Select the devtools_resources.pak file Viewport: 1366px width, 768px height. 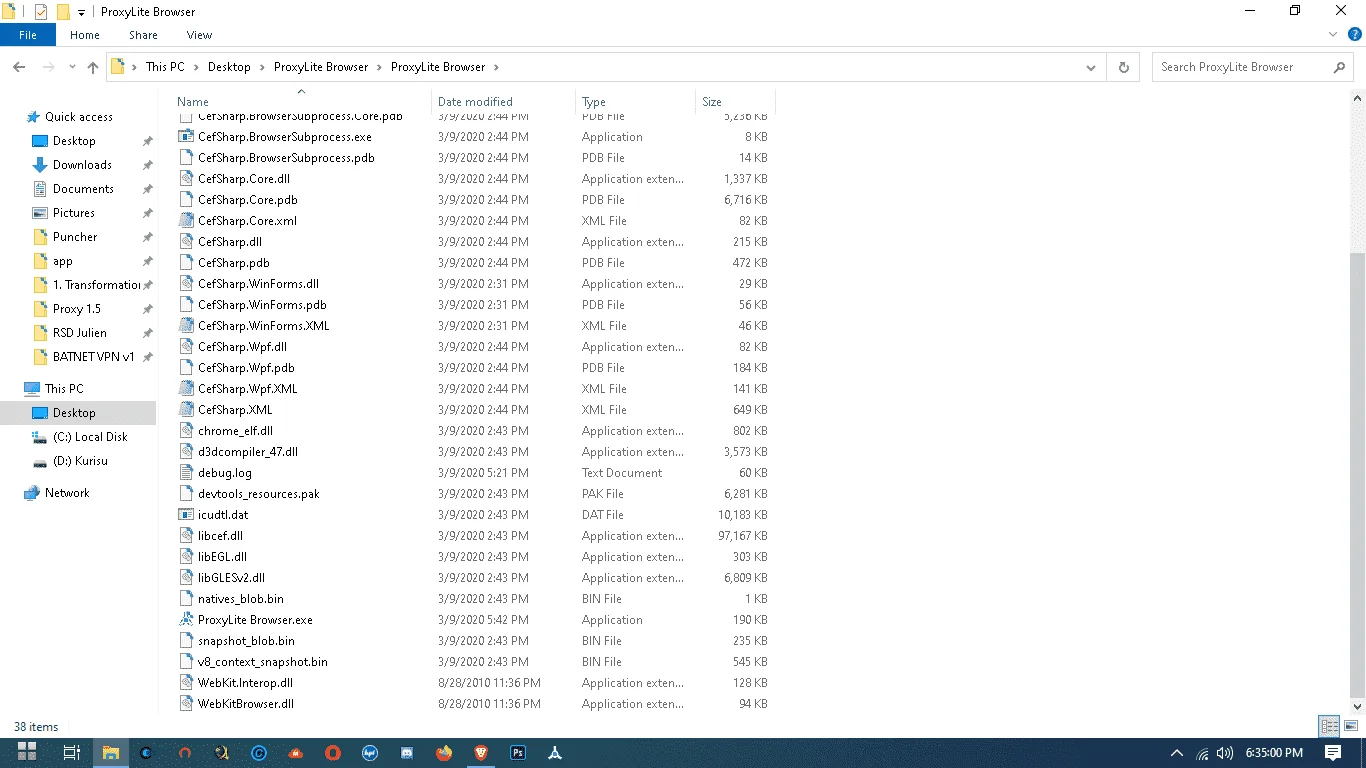coord(259,494)
